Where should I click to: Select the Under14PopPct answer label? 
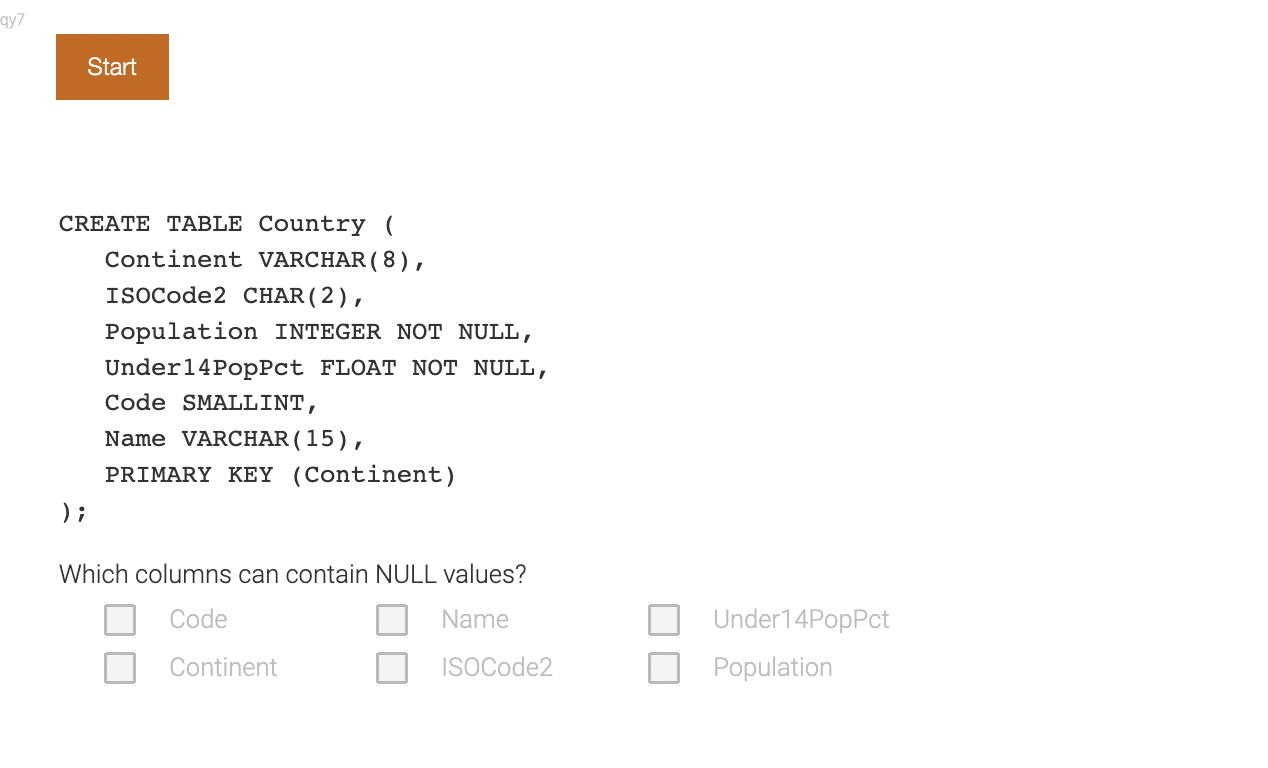(800, 619)
